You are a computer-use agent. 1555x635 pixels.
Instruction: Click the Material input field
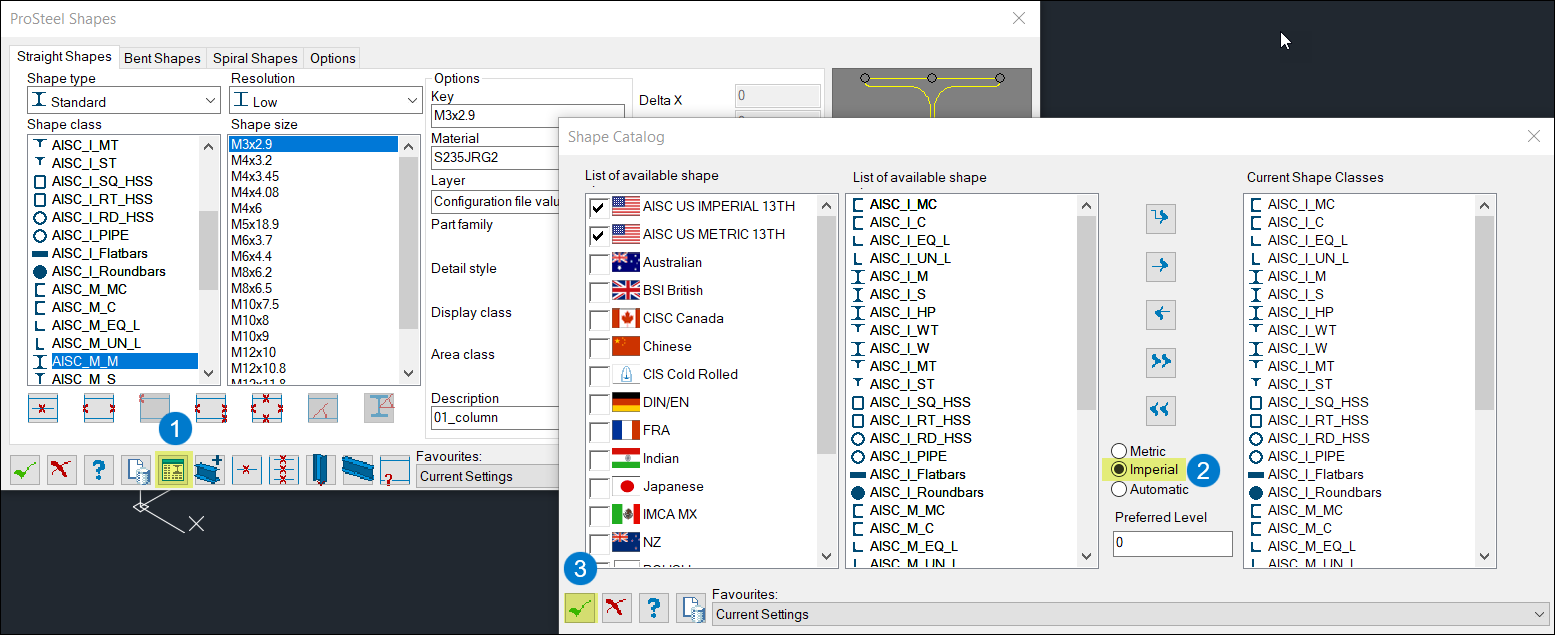click(494, 157)
